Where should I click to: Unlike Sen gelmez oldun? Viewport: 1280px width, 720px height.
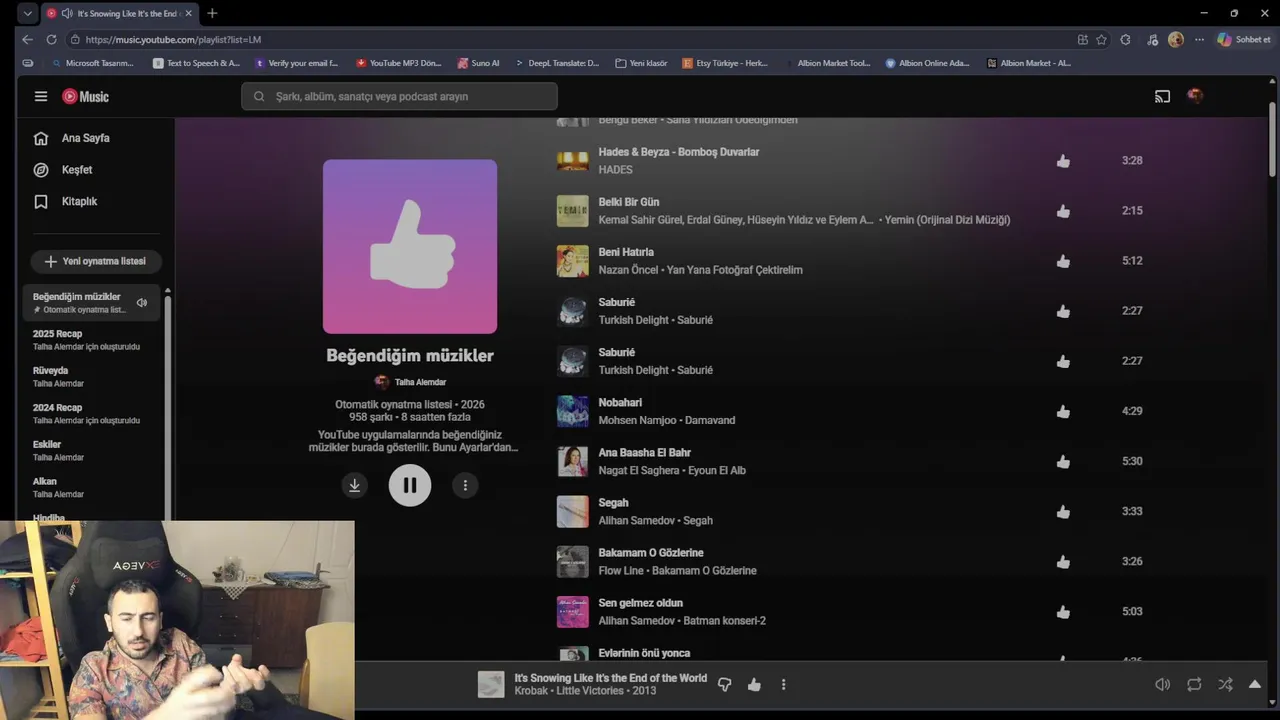coord(1063,611)
